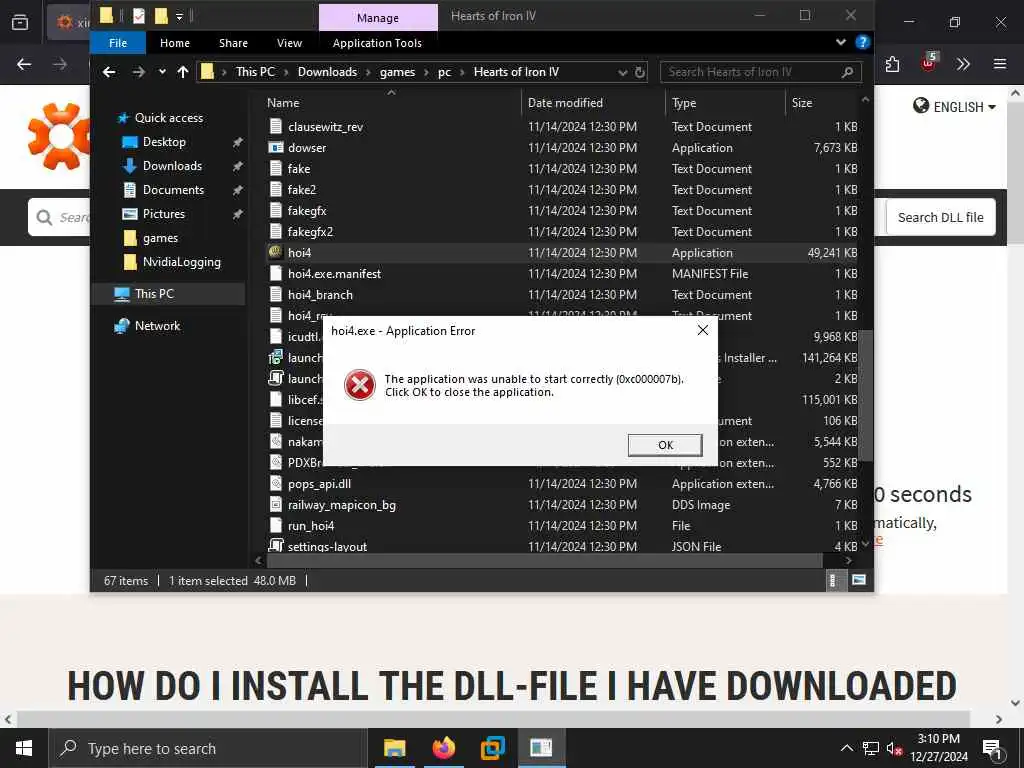Open the ENGLISH language dropdown in browser
Image resolution: width=1024 pixels, height=768 pixels.
[x=954, y=106]
